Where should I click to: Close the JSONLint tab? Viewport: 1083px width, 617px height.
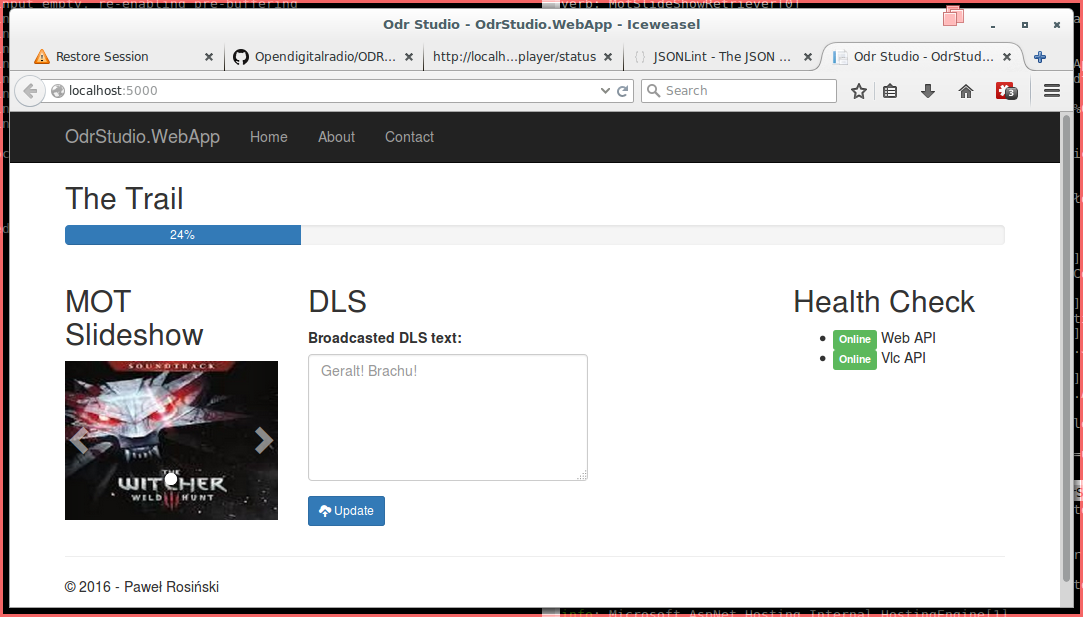(807, 57)
